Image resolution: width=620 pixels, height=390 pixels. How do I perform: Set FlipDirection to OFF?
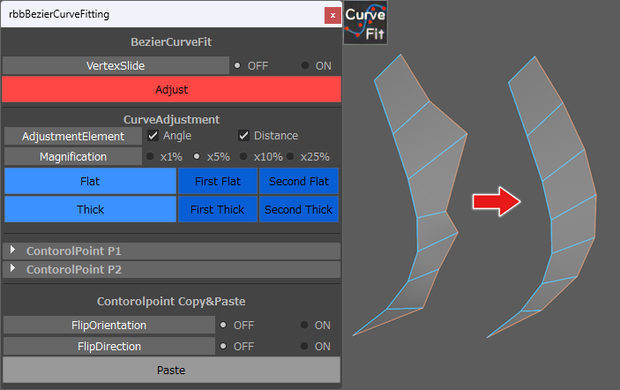[223, 346]
